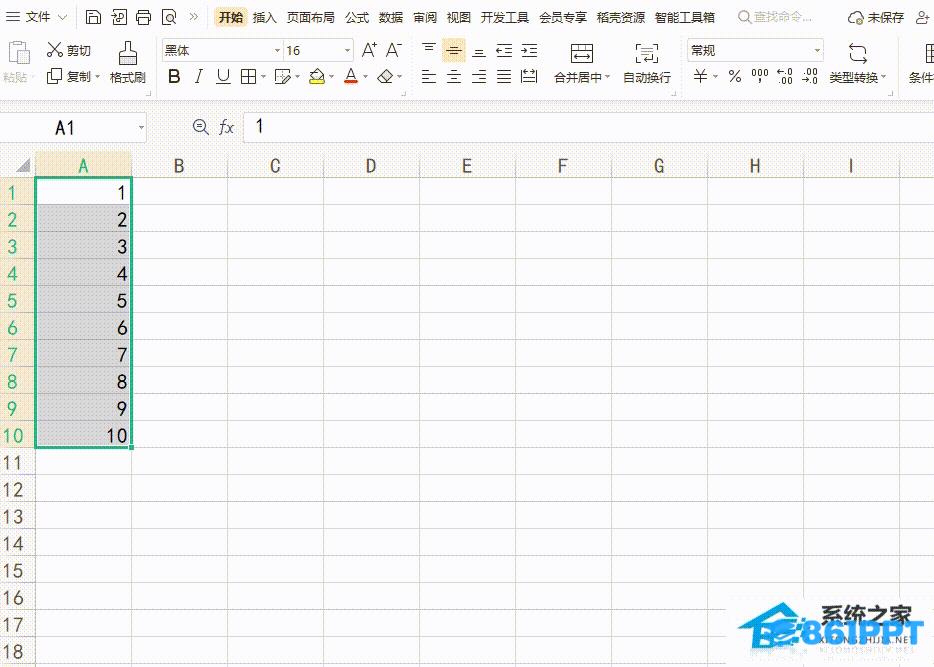The image size is (934, 667).
Task: Toggle Underline formatting
Action: click(223, 76)
